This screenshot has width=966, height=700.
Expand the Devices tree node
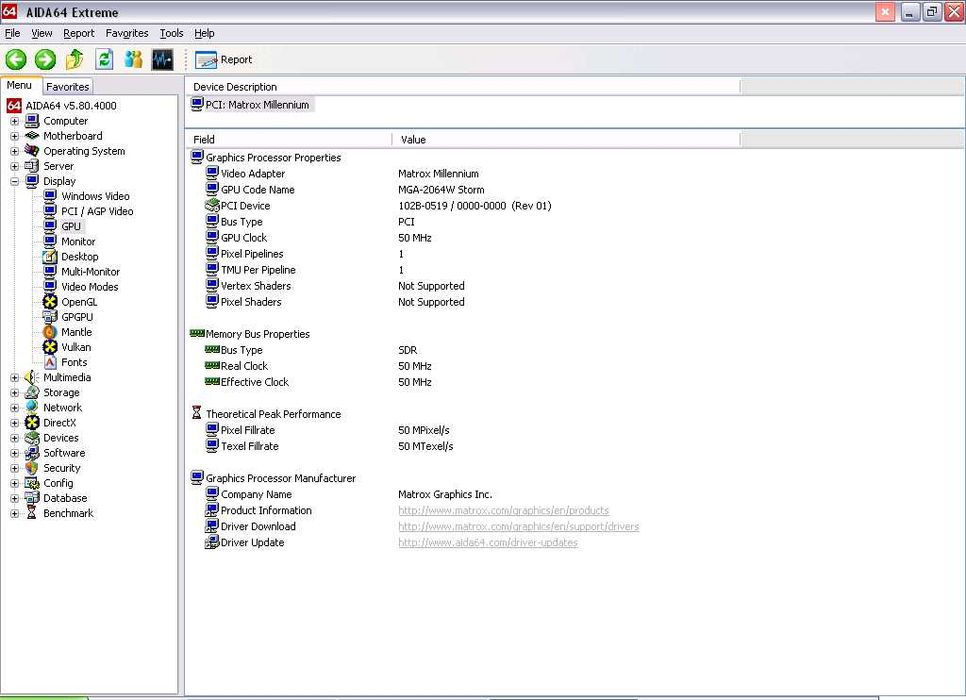point(14,438)
